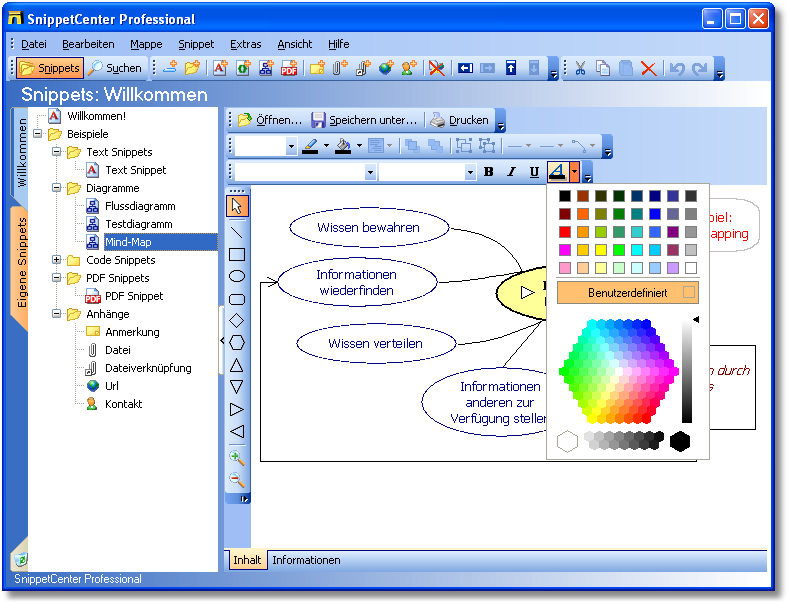Select the Testdiagramm tree item
Viewport: 789px width, 605px height.
138,224
